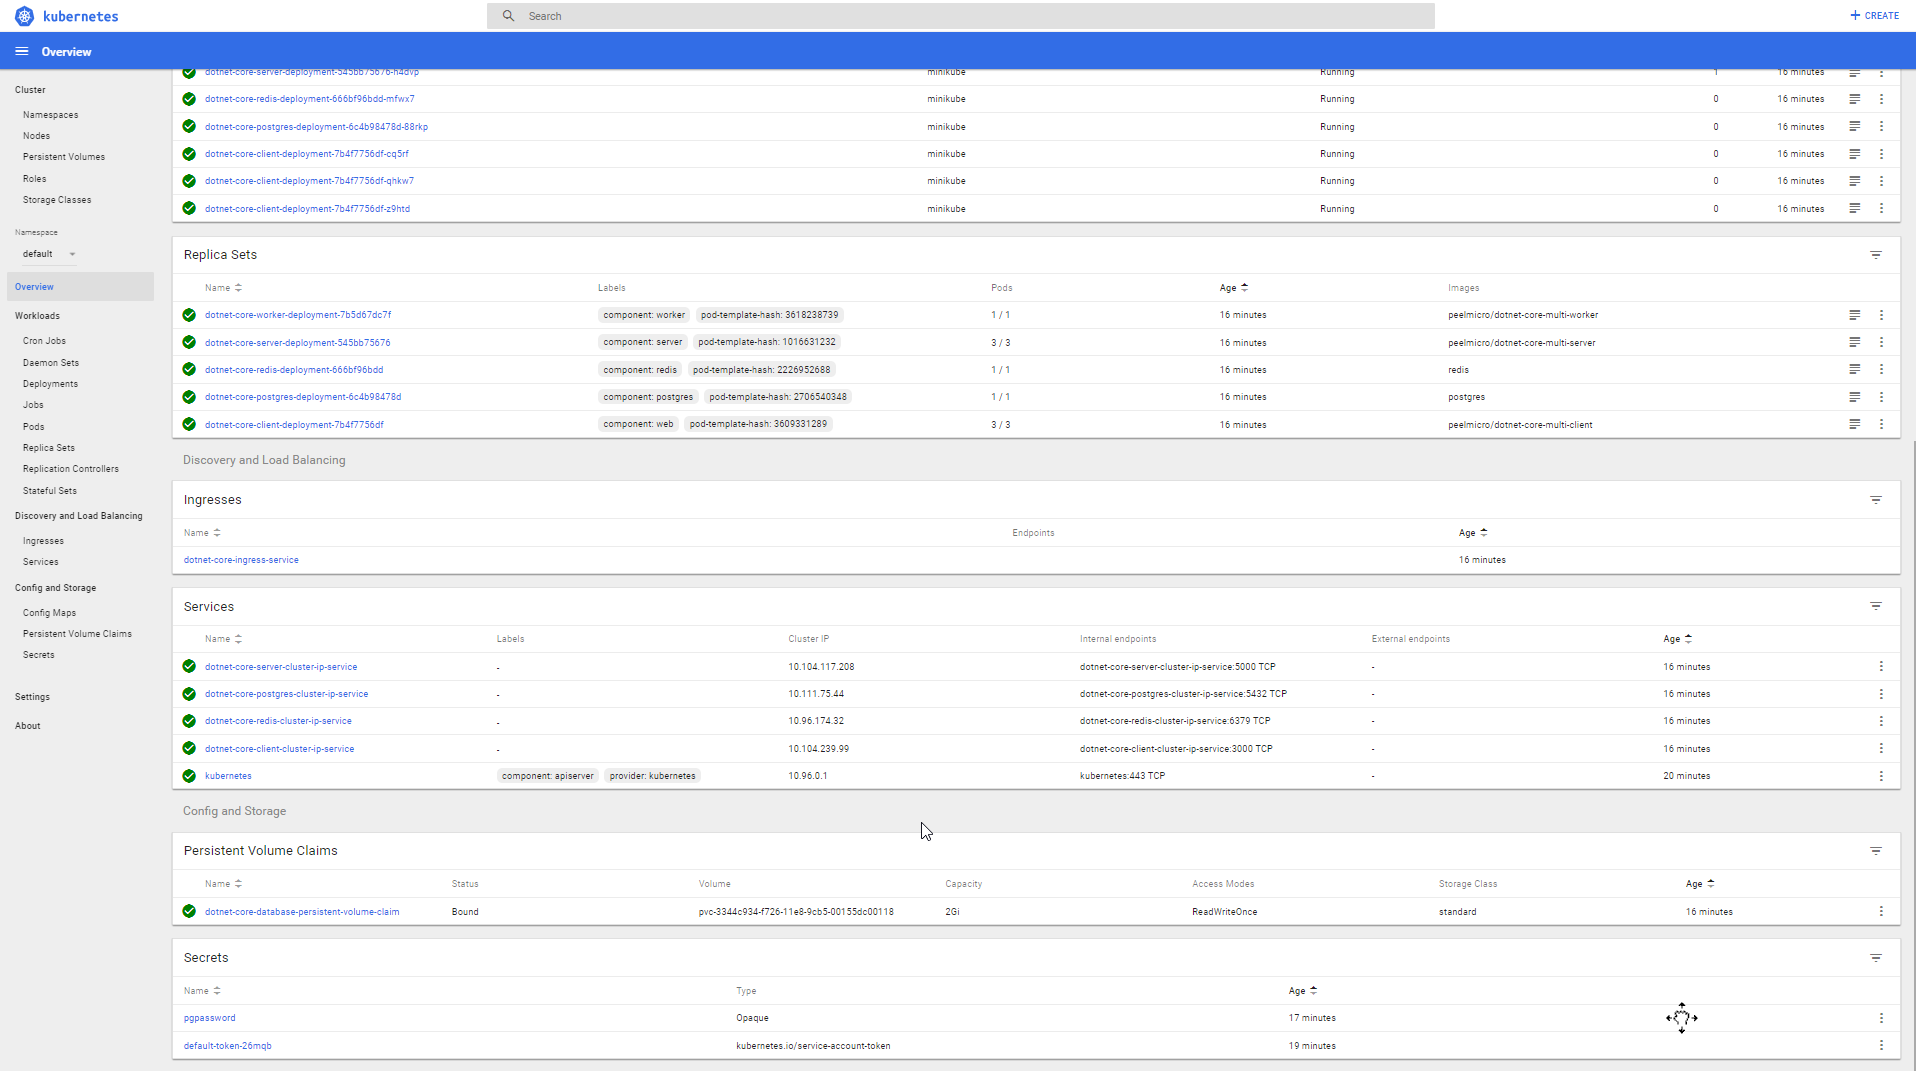
Task: Open logs for worker replica set
Action: (x=1854, y=315)
